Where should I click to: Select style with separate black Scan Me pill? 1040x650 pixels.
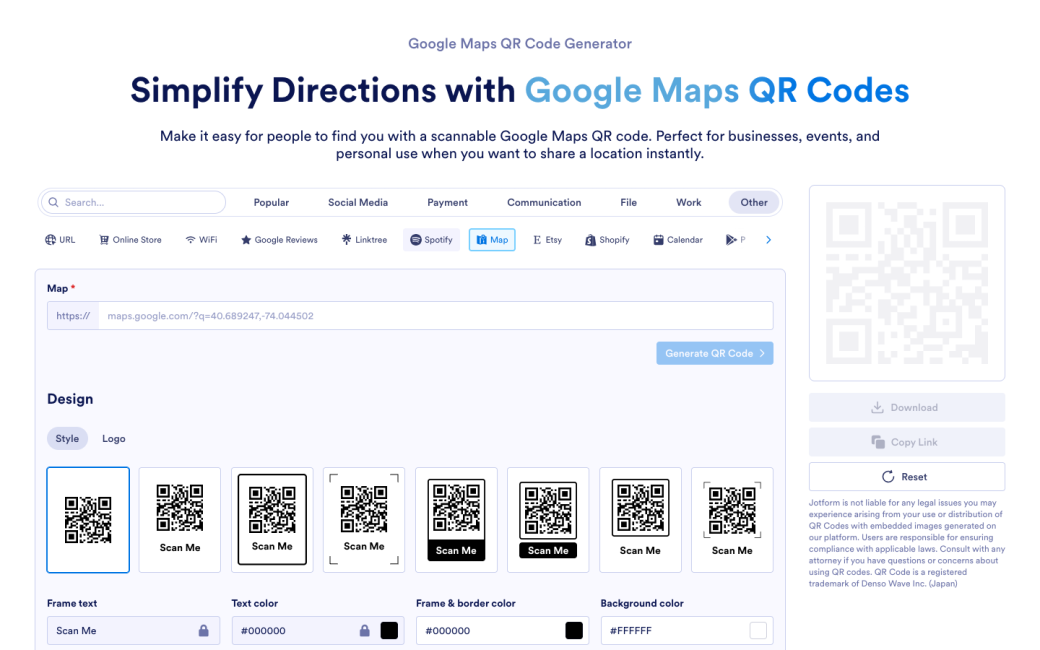(x=548, y=520)
